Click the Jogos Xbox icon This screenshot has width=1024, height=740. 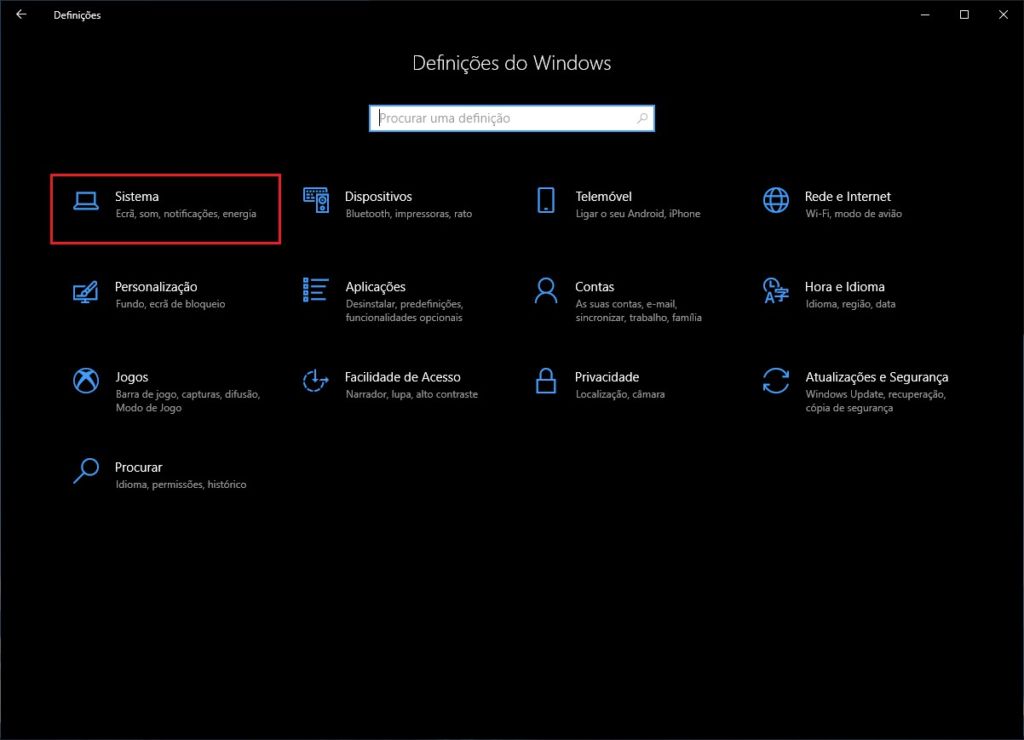86,381
